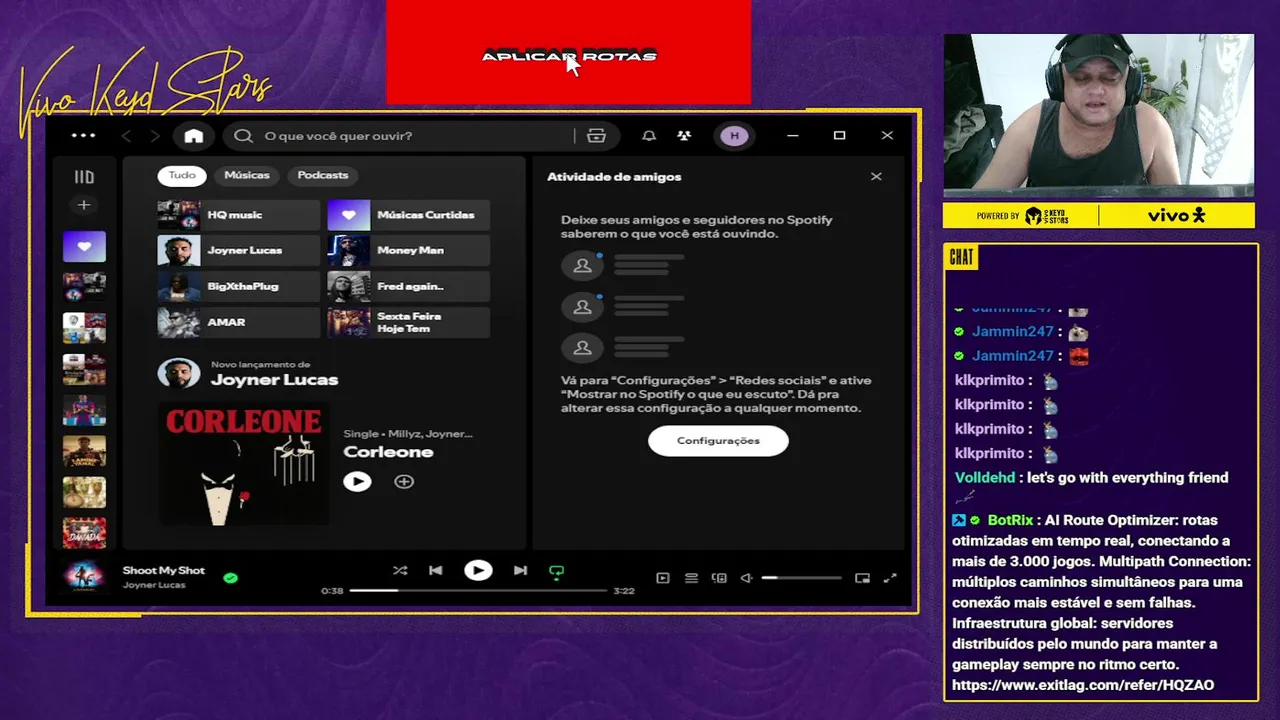Open the 'Corleone' single title
This screenshot has width=1280, height=720.
pos(388,452)
